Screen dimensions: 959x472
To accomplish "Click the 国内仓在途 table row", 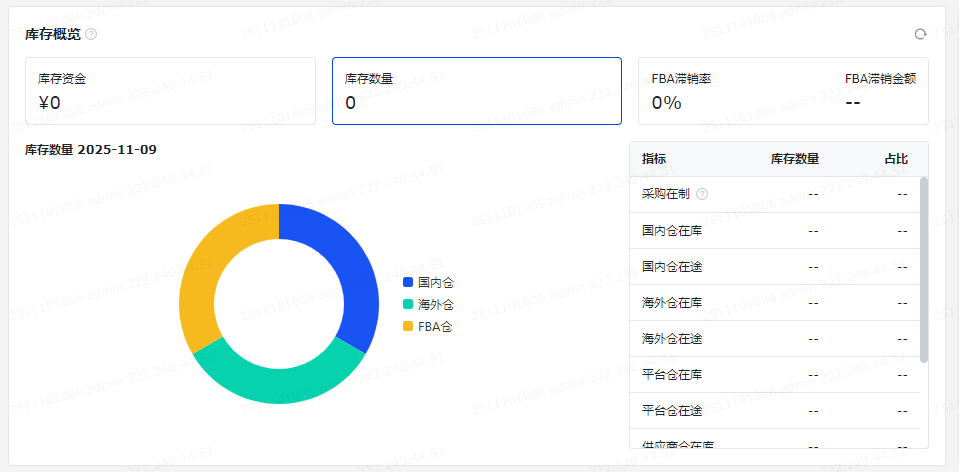I will (775, 267).
